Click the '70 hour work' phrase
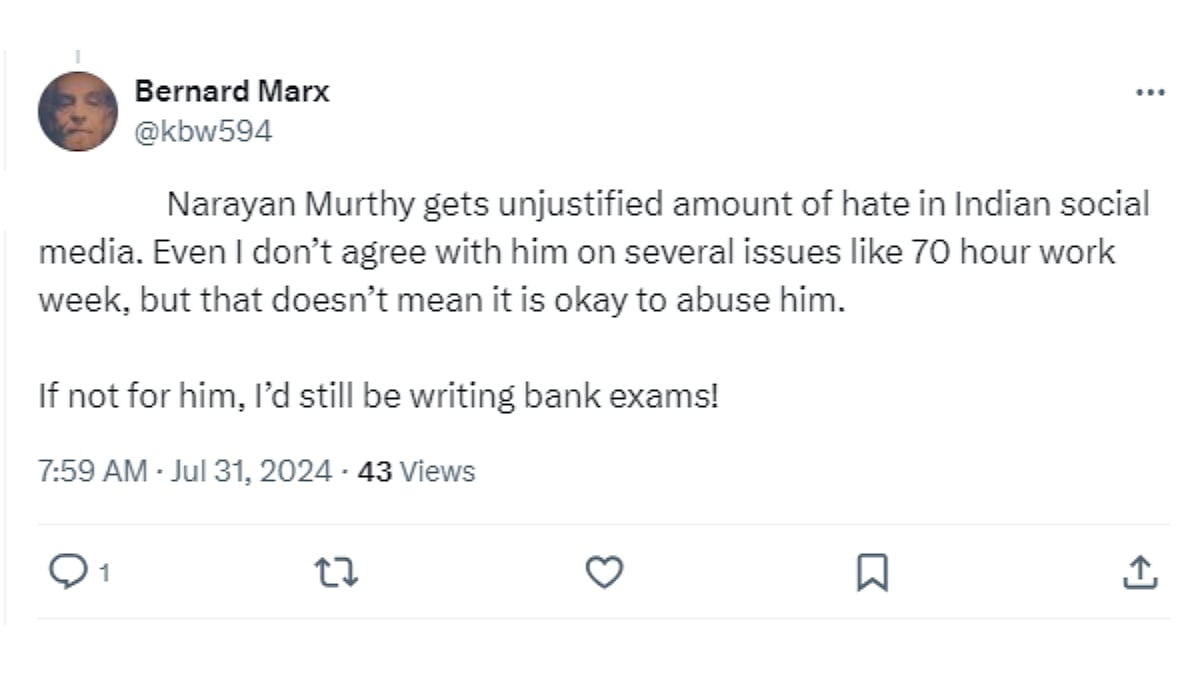 click(1012, 252)
